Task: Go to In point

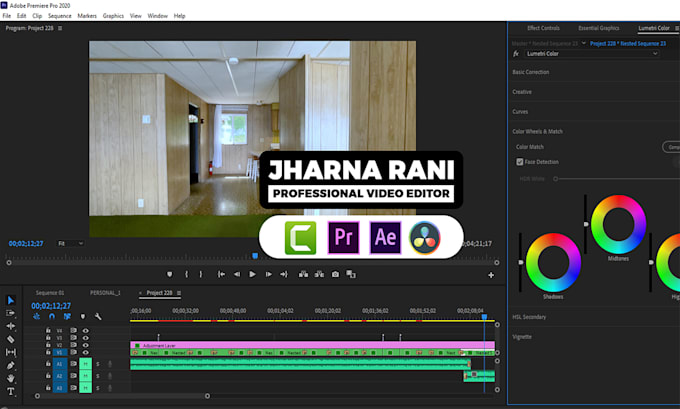Action: click(x=221, y=274)
